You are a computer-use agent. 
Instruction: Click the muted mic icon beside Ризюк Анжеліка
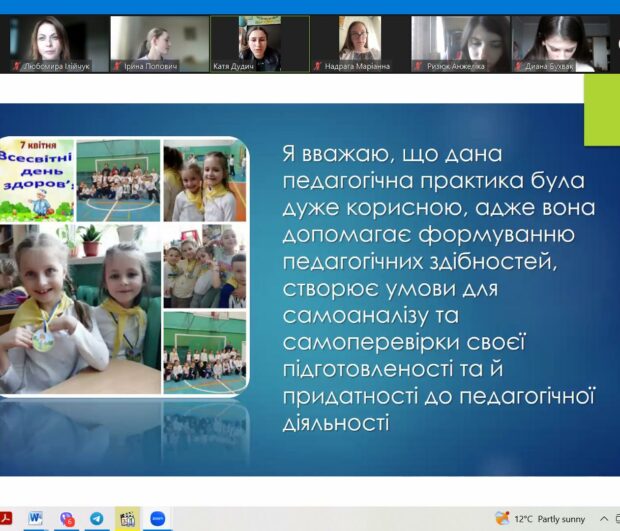tap(418, 66)
